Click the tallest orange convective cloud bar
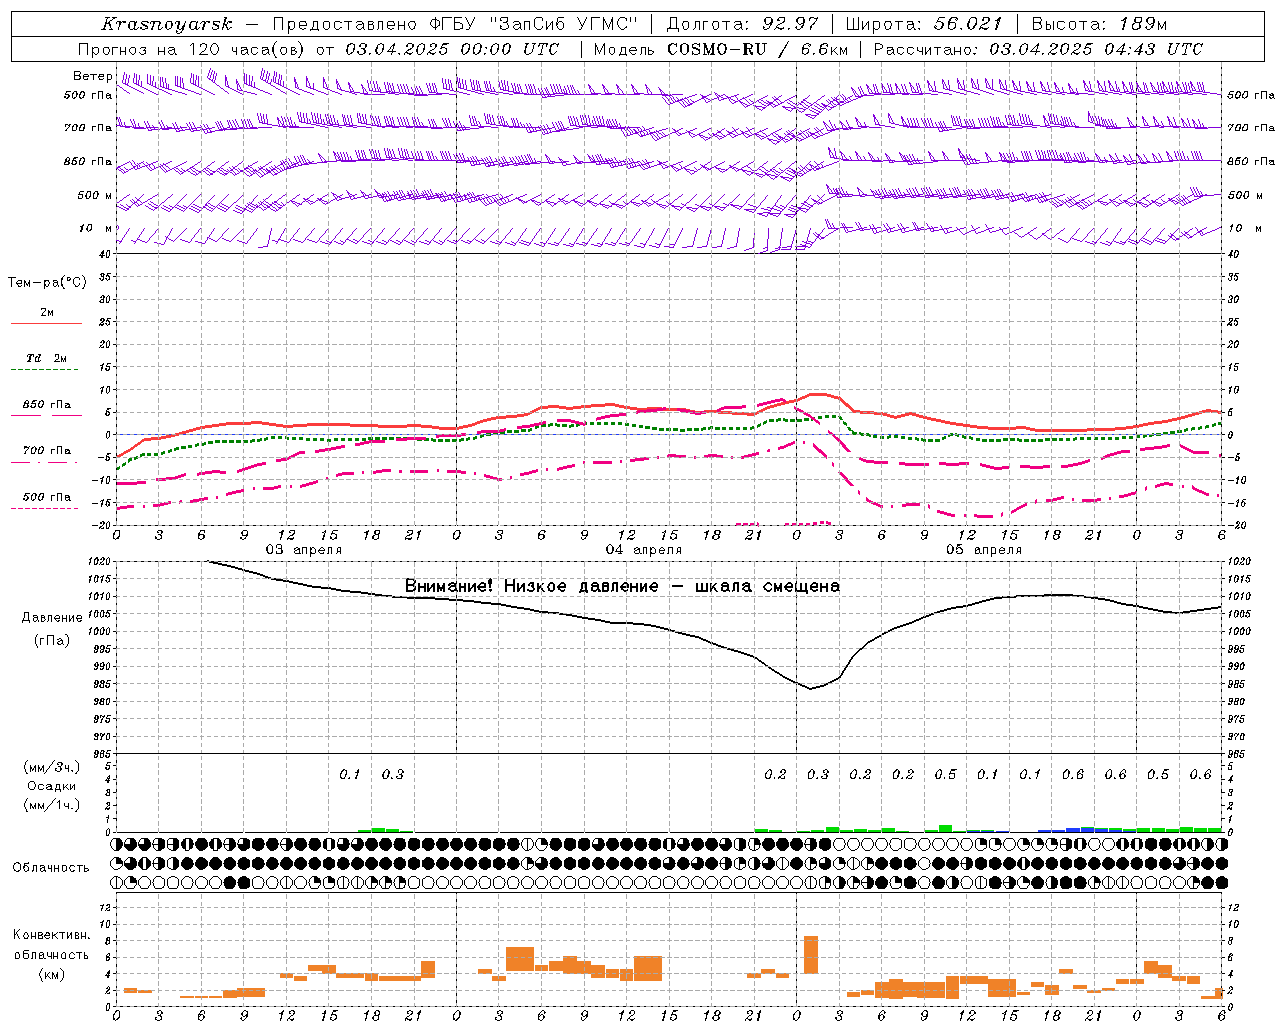1280x1024 pixels. 811,955
